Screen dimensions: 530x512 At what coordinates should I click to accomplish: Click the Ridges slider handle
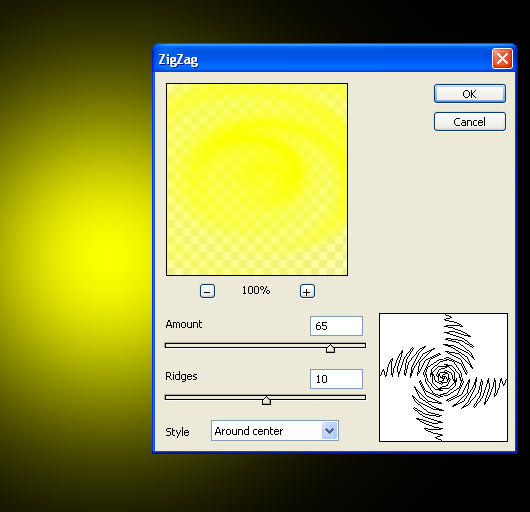266,400
